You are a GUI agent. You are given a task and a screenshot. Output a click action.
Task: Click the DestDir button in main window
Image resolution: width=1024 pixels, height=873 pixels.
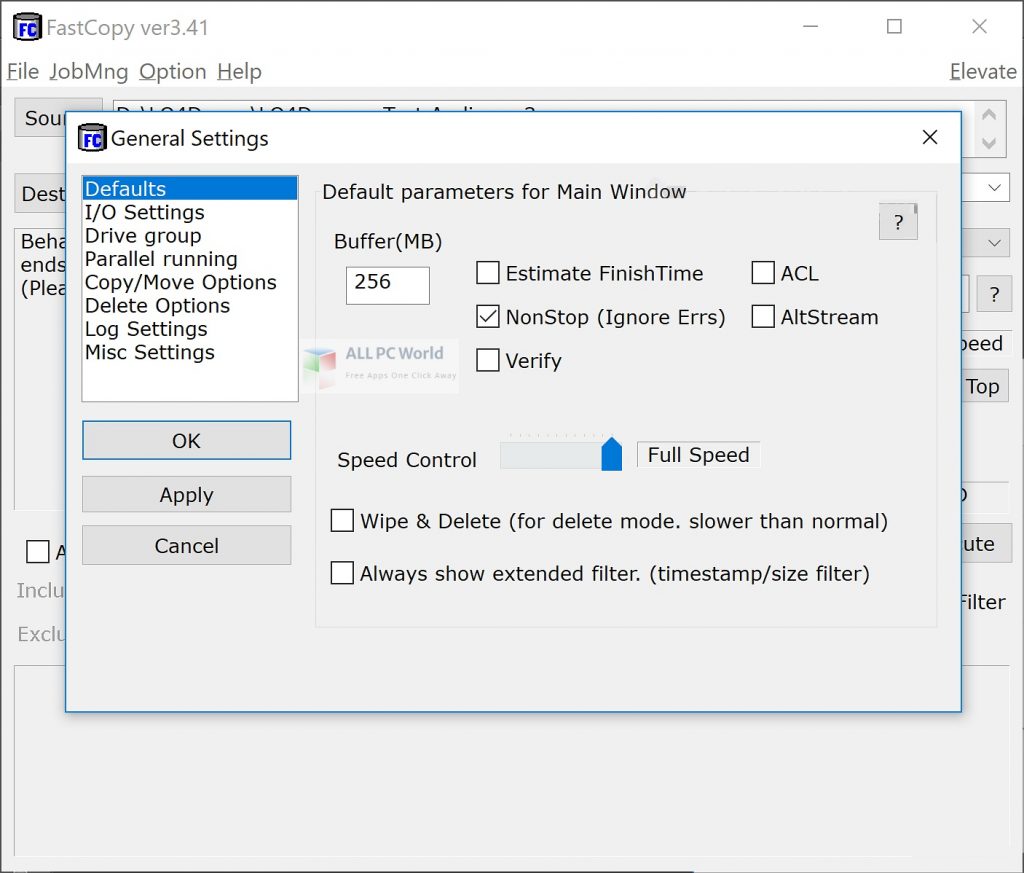click(x=42, y=193)
